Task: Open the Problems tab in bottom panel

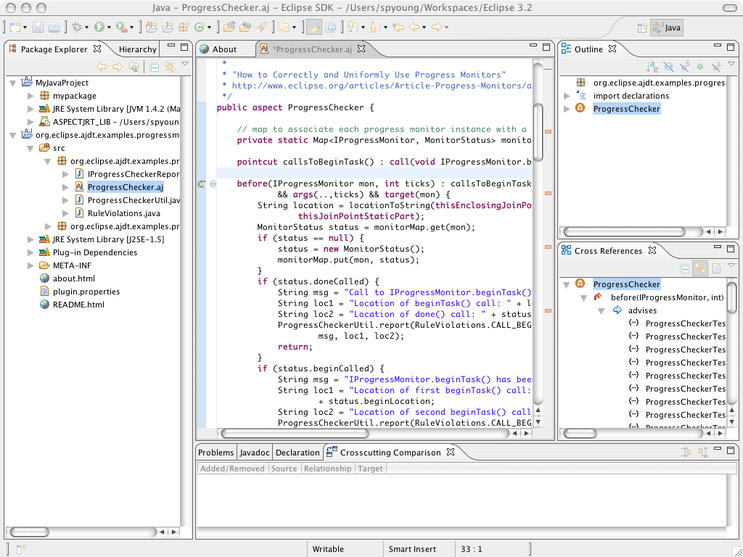Action: (x=216, y=452)
